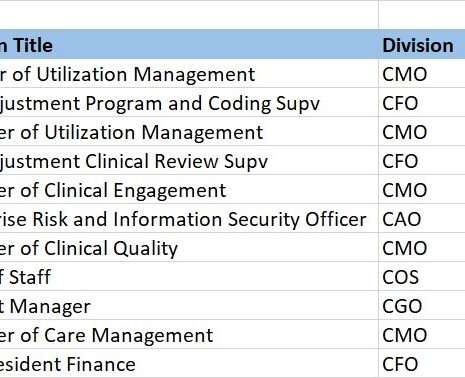This screenshot has width=465, height=378.
Task: Select the Division header cell
Action: (x=422, y=44)
